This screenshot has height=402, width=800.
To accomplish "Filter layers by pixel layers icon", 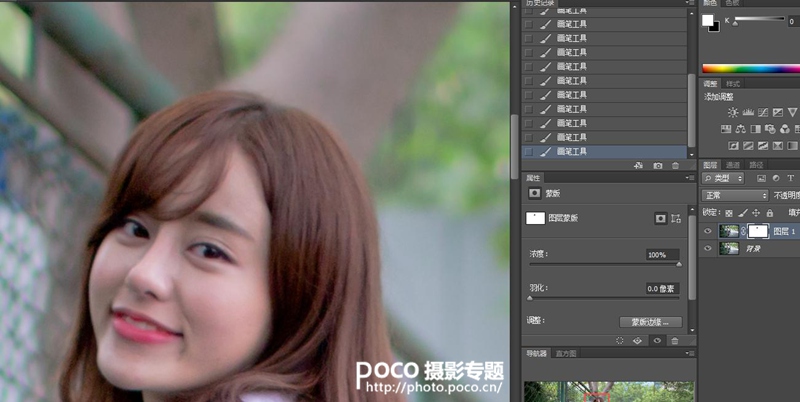I will pyautogui.click(x=761, y=178).
